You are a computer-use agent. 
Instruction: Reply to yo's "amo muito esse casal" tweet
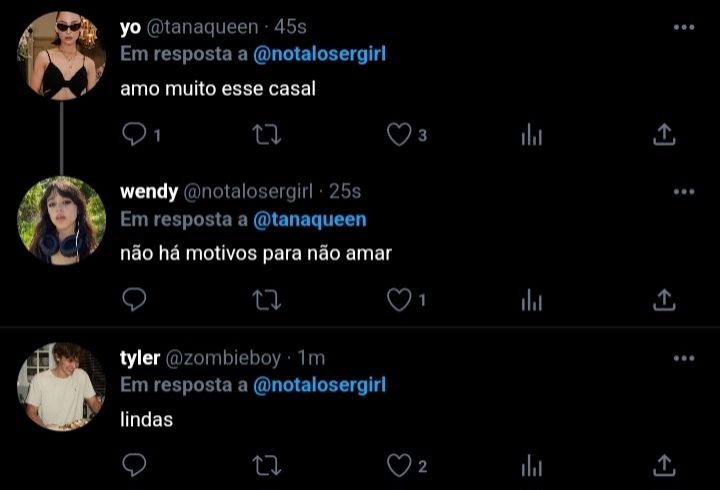click(x=134, y=135)
